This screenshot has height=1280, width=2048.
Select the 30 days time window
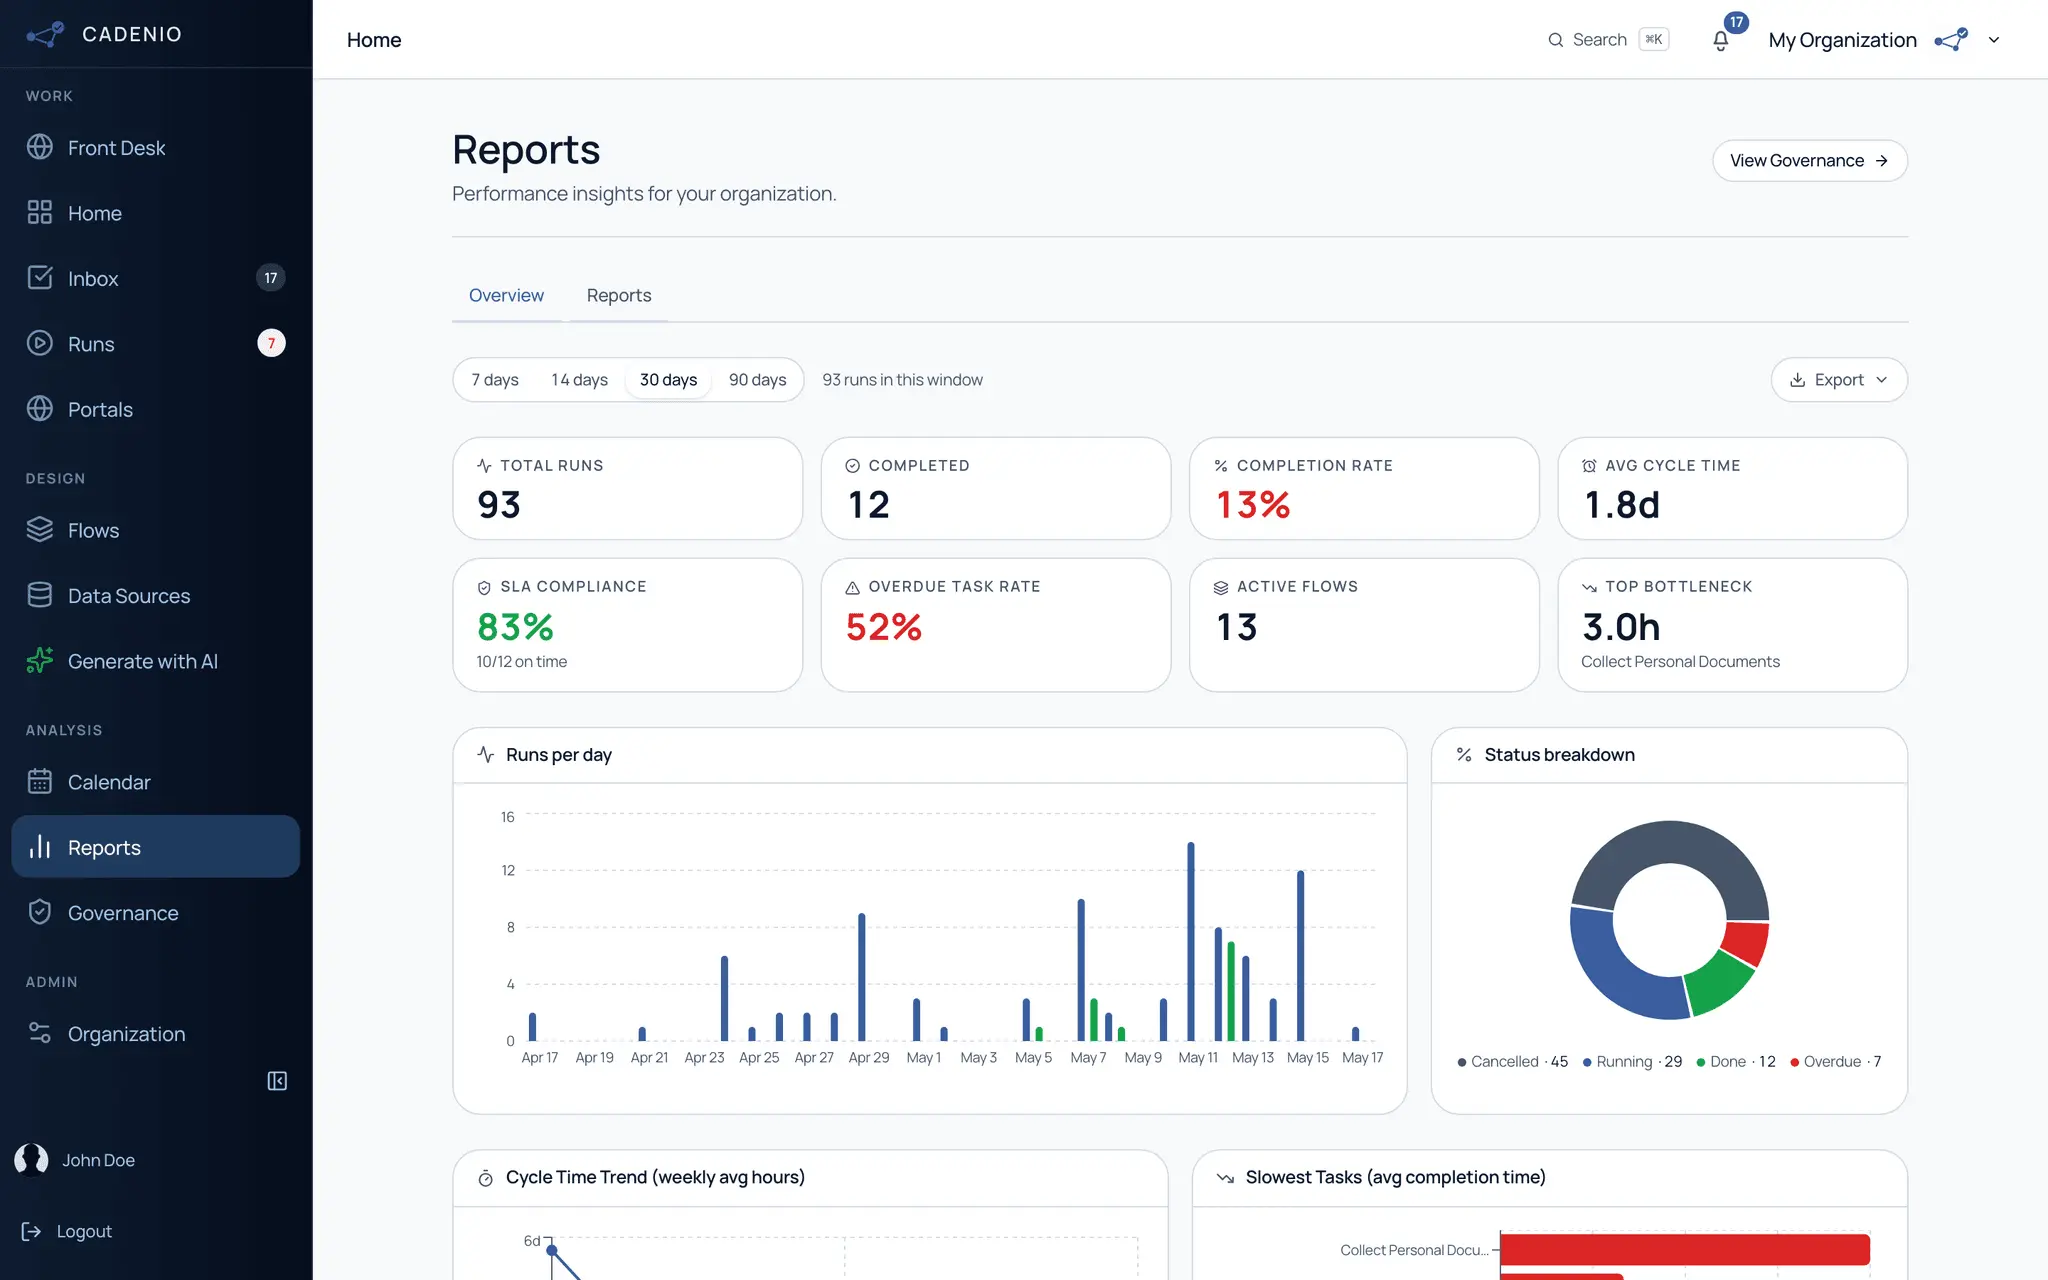coord(668,380)
